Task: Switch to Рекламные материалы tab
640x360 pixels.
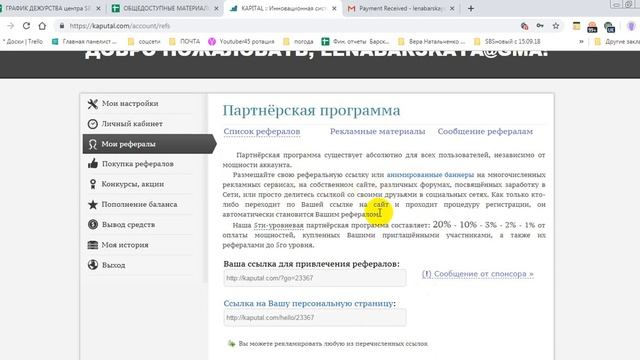Action: [378, 131]
